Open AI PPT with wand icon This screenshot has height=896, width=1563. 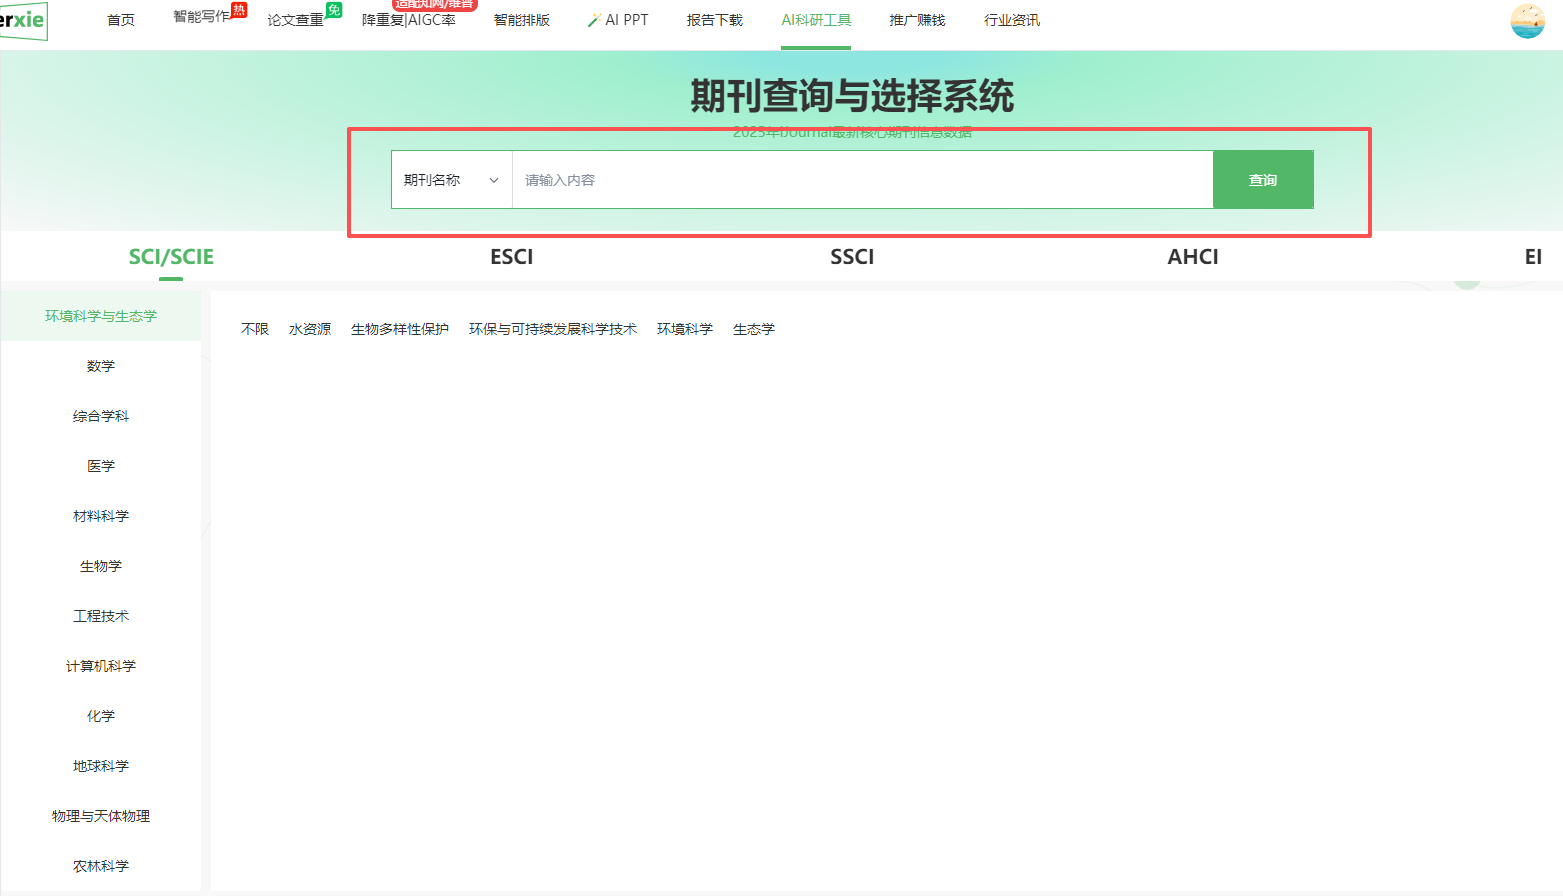click(x=618, y=20)
